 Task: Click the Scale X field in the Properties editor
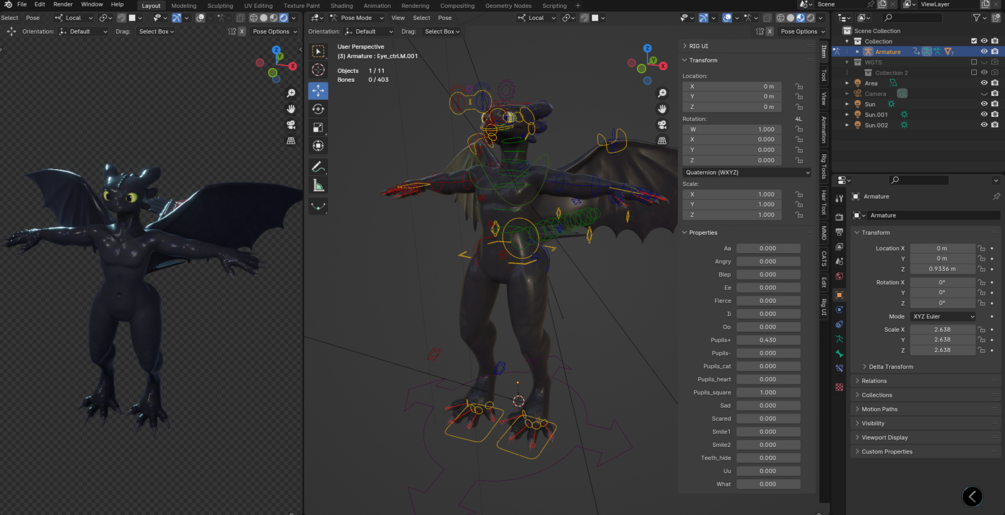943,329
